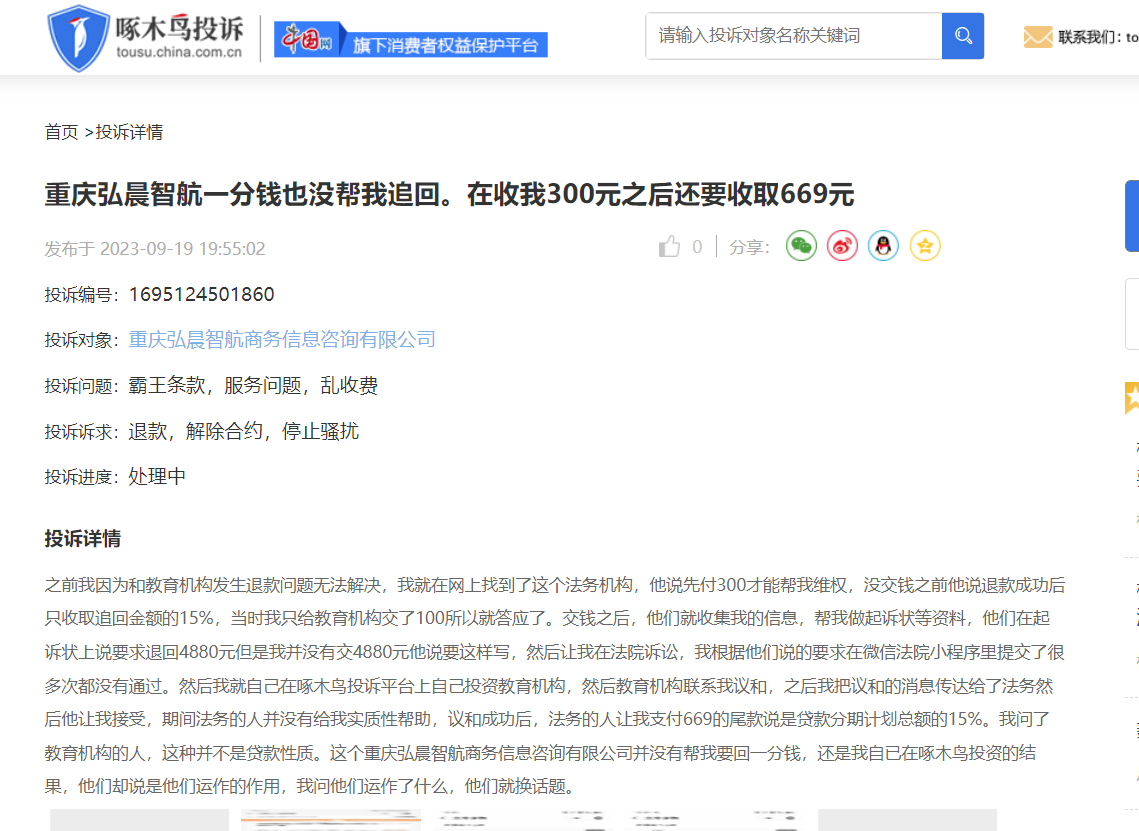Open the orange-striped document evidence thumbnail
Image resolution: width=1139 pixels, height=831 pixels.
click(x=331, y=820)
